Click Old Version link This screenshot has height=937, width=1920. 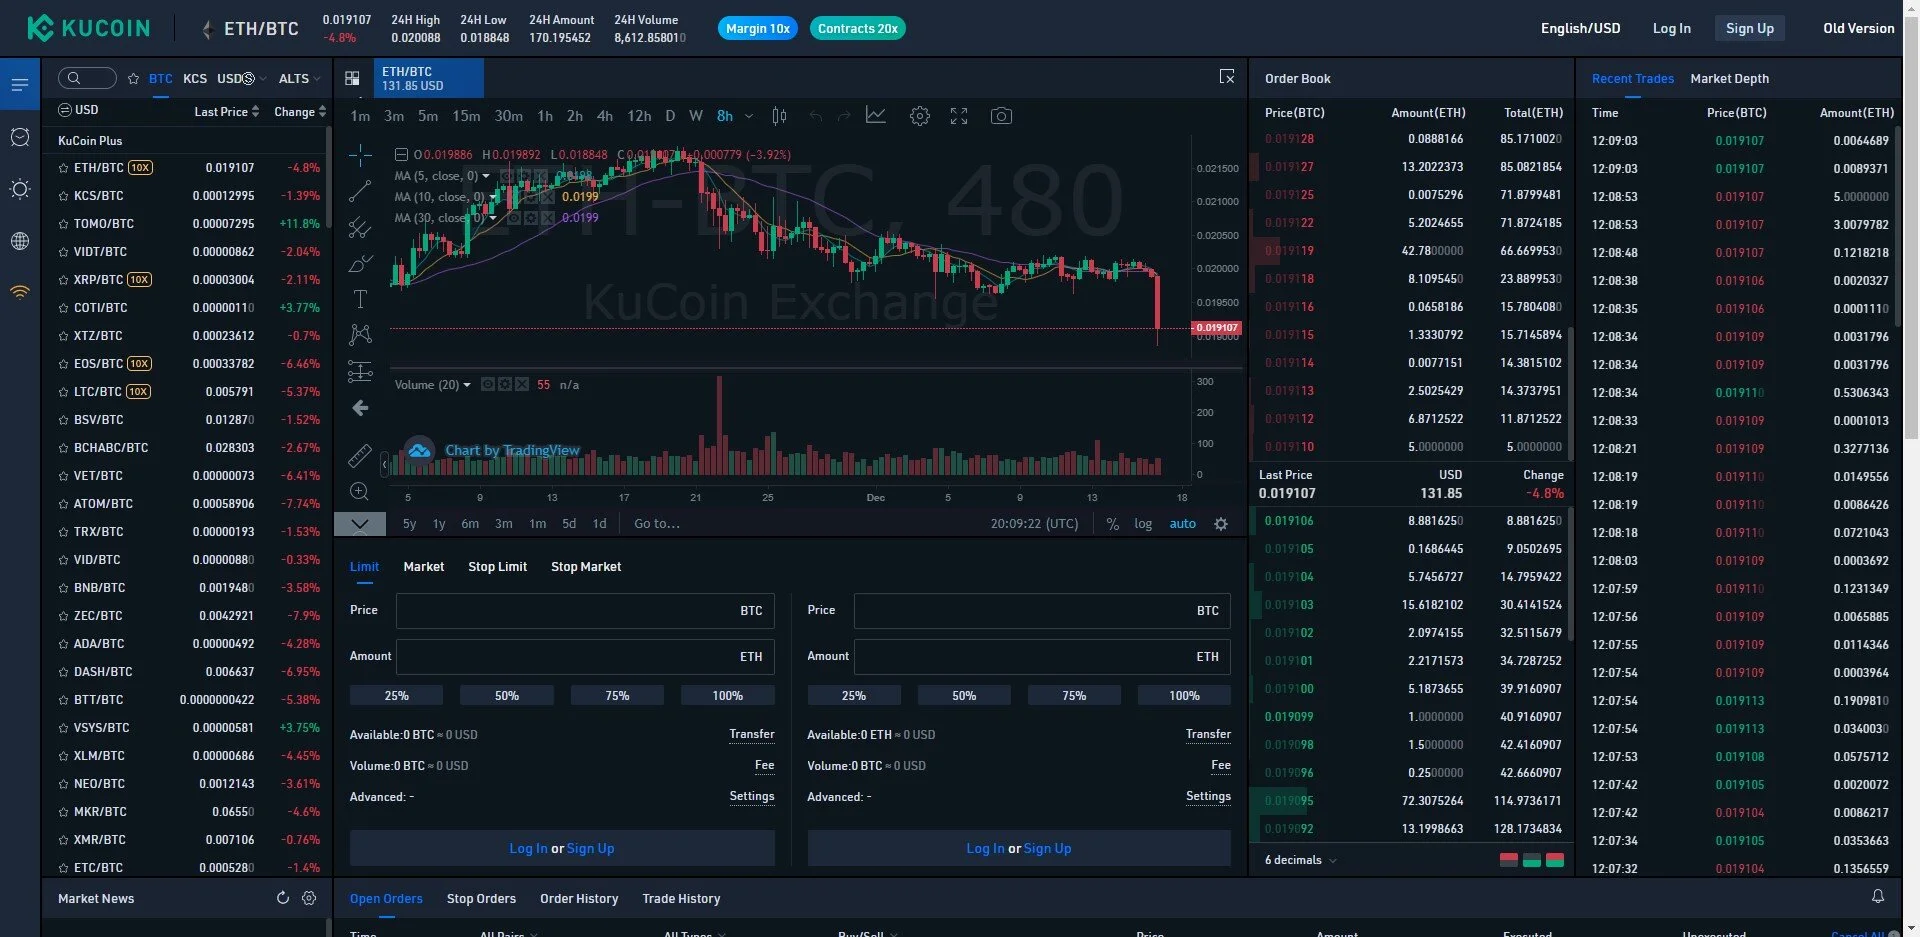coord(1858,28)
